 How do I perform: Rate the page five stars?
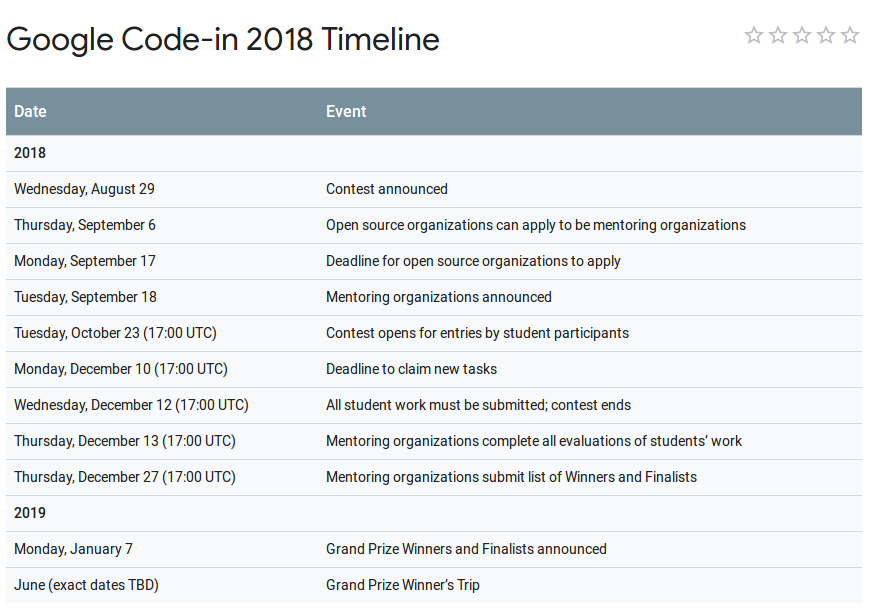(850, 36)
